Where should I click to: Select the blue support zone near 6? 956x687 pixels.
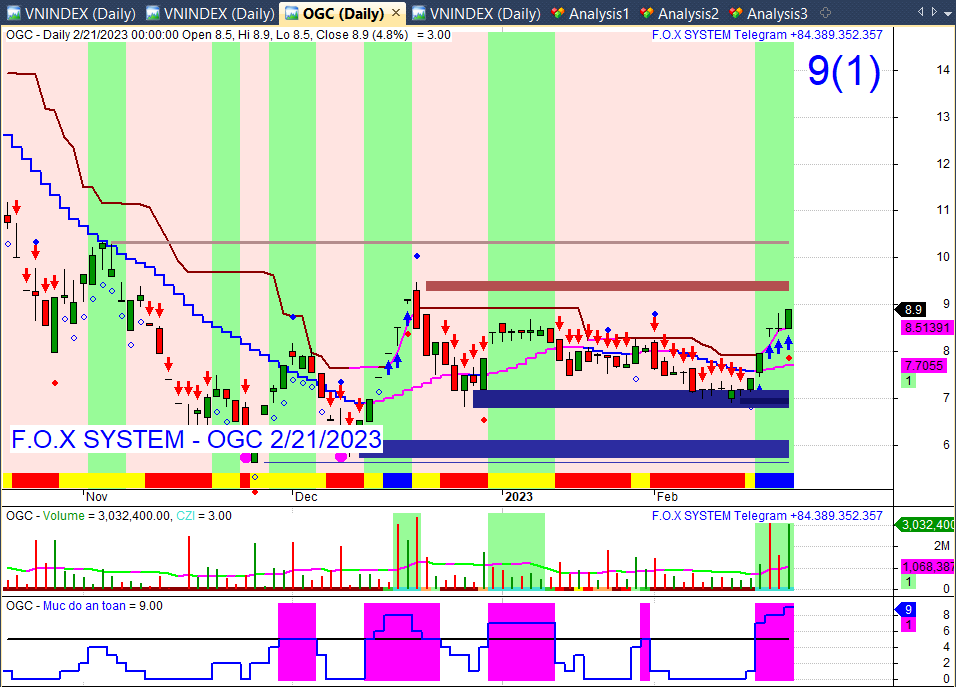pos(574,449)
